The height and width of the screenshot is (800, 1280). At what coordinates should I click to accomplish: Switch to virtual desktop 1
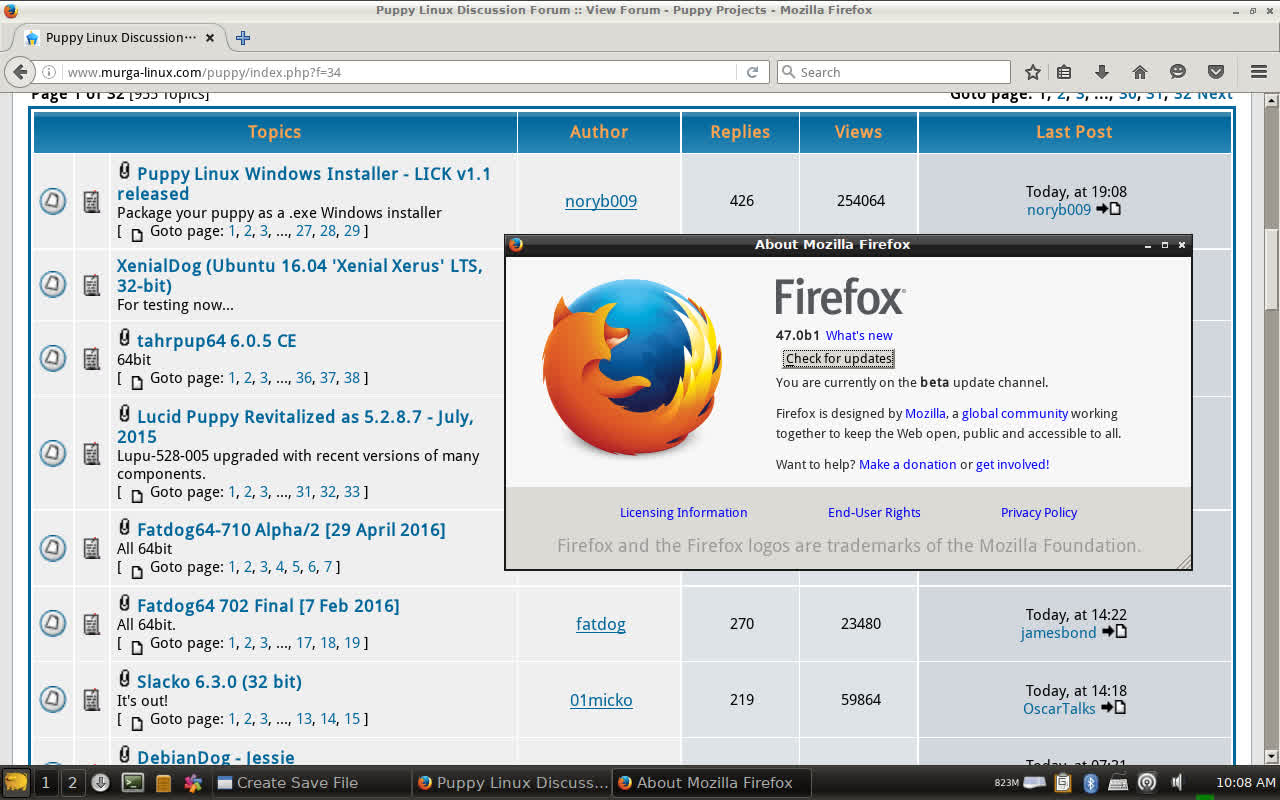pos(45,783)
